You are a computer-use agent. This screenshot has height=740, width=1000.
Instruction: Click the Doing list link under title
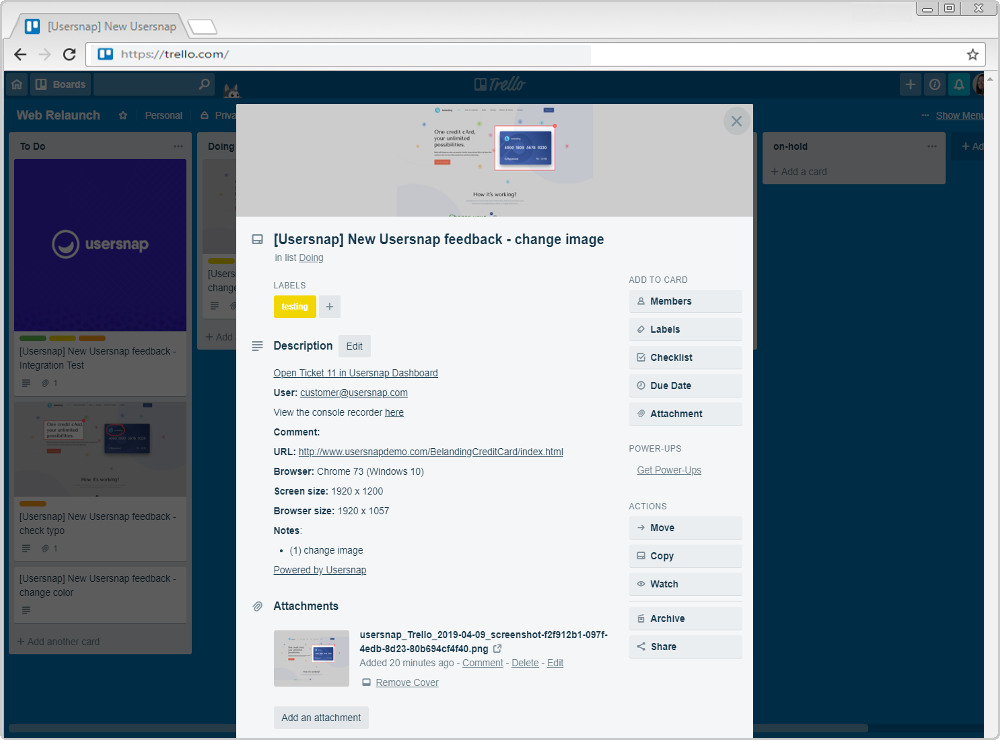point(311,258)
